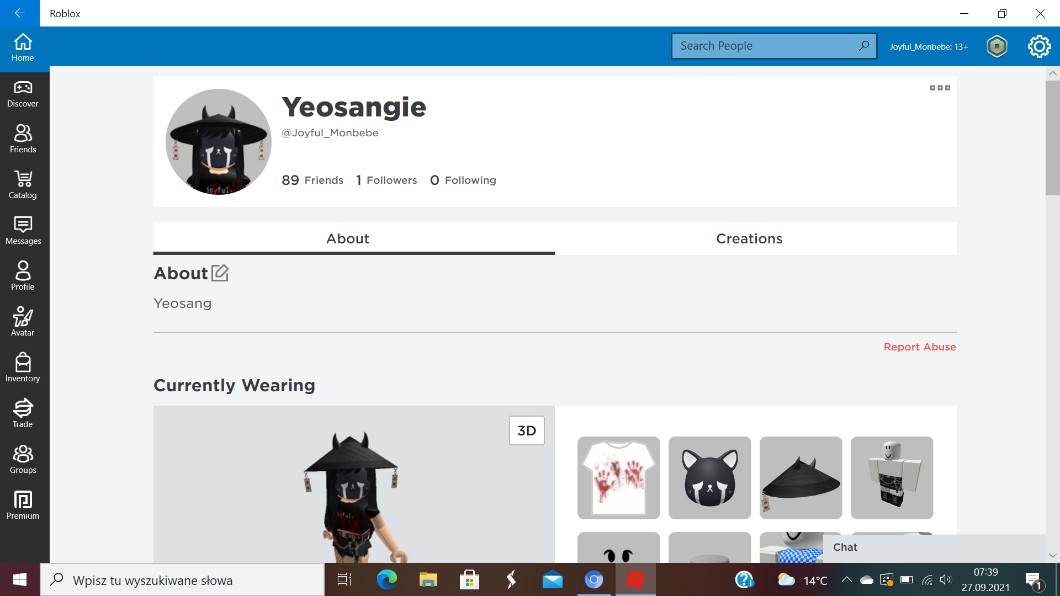Click the Search People field

point(765,46)
